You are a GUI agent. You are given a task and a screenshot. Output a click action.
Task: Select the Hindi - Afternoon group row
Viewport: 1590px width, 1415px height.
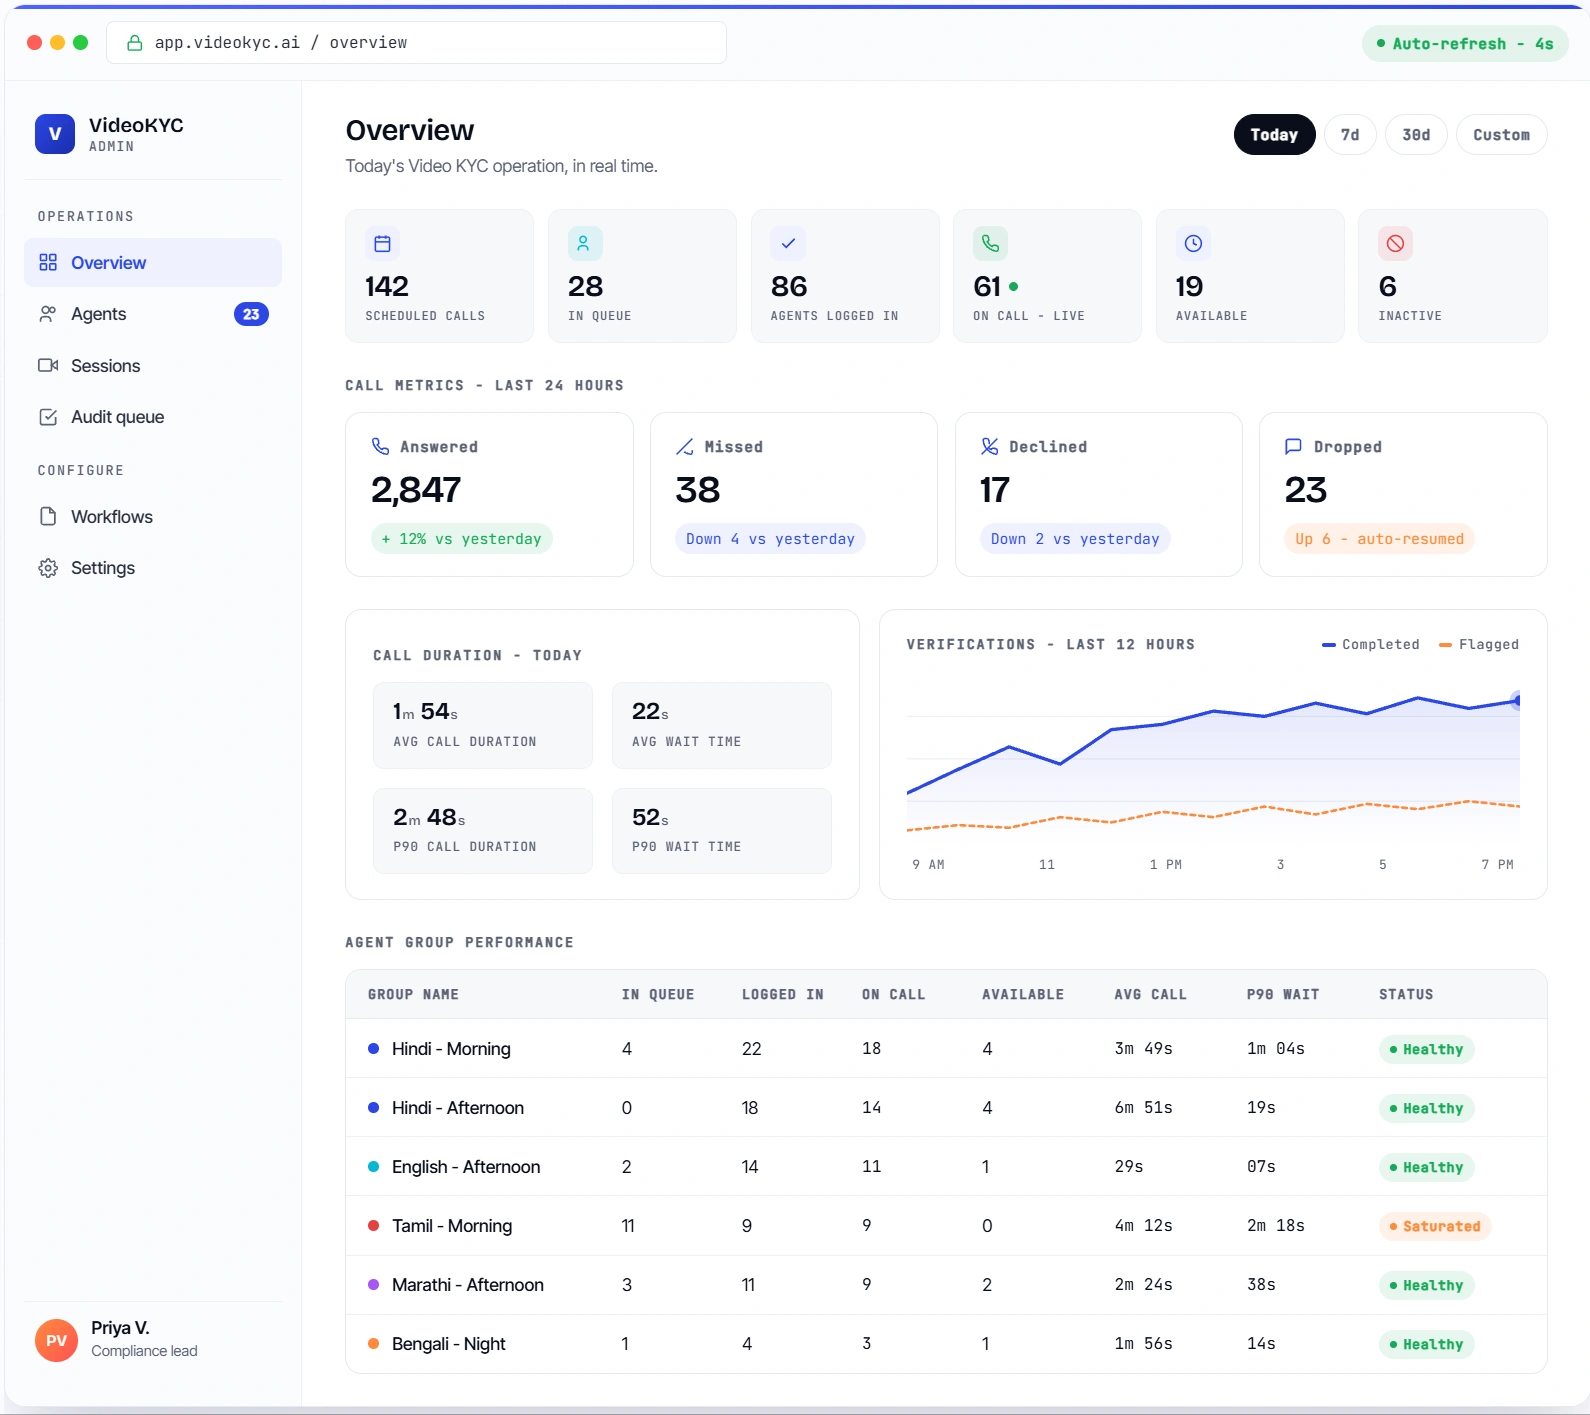[x=946, y=1108]
